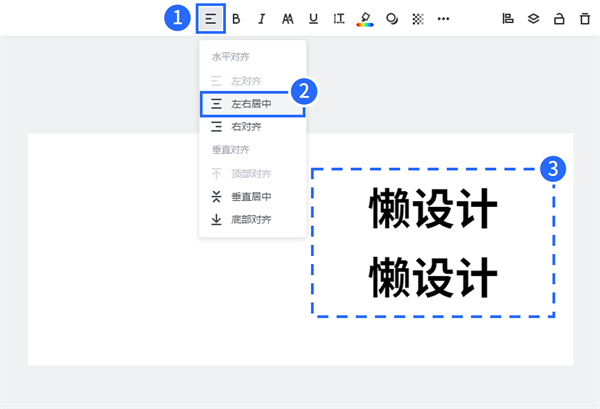Viewport: 600px width, 409px height.
Task: Open the font size AA tool
Action: [x=288, y=18]
